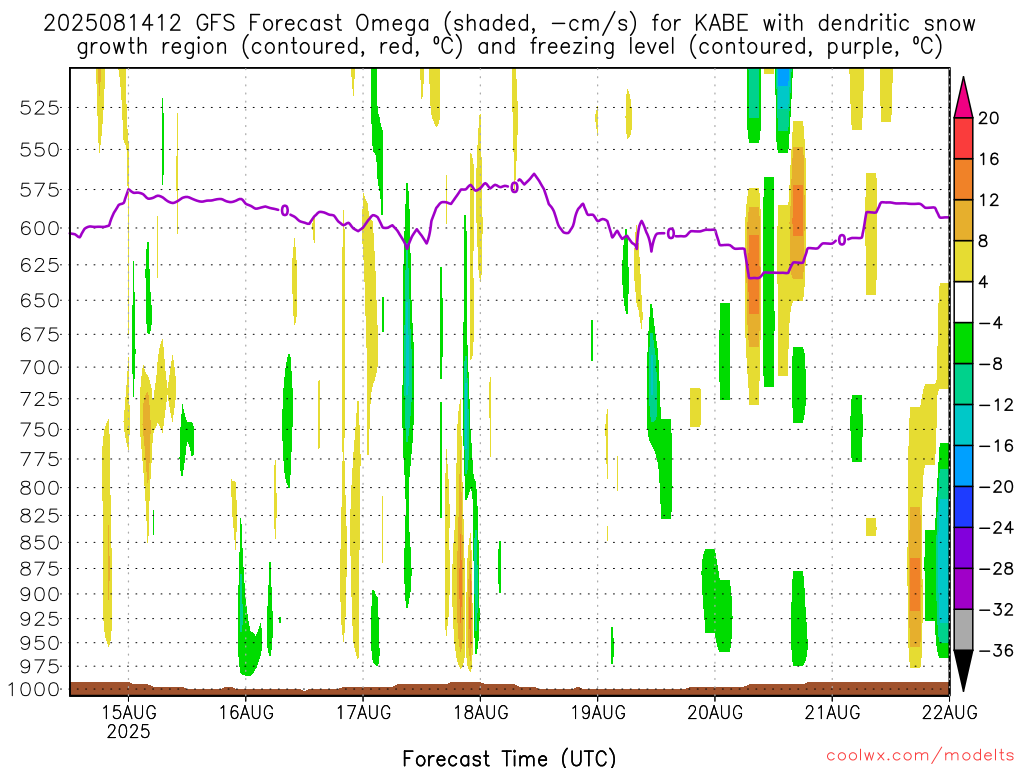
Task: Click the 21AUG x-axis date label
Action: [x=832, y=712]
